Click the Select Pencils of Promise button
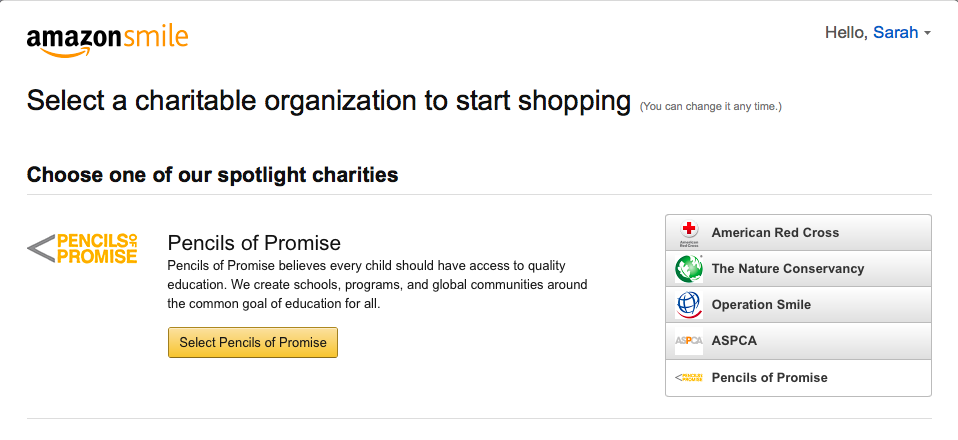958x440 pixels. tap(253, 342)
